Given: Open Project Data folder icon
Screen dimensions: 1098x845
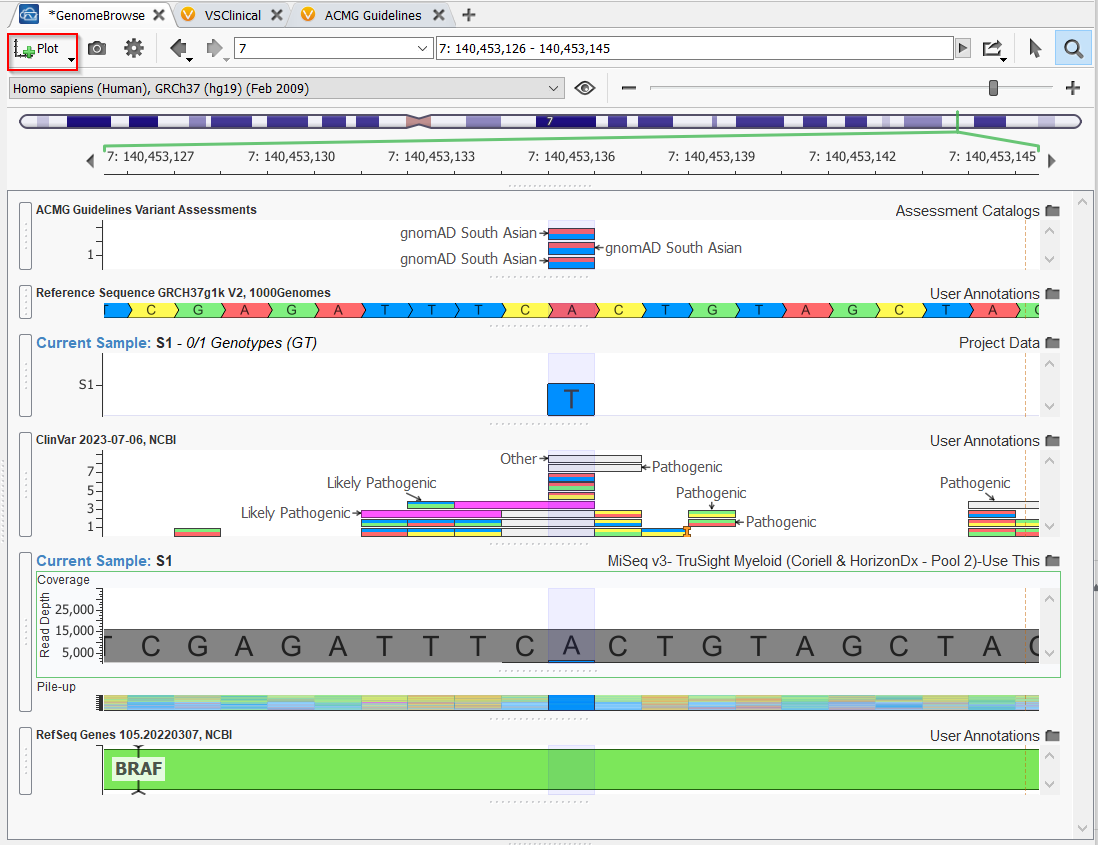Looking at the screenshot, I should 1052,343.
